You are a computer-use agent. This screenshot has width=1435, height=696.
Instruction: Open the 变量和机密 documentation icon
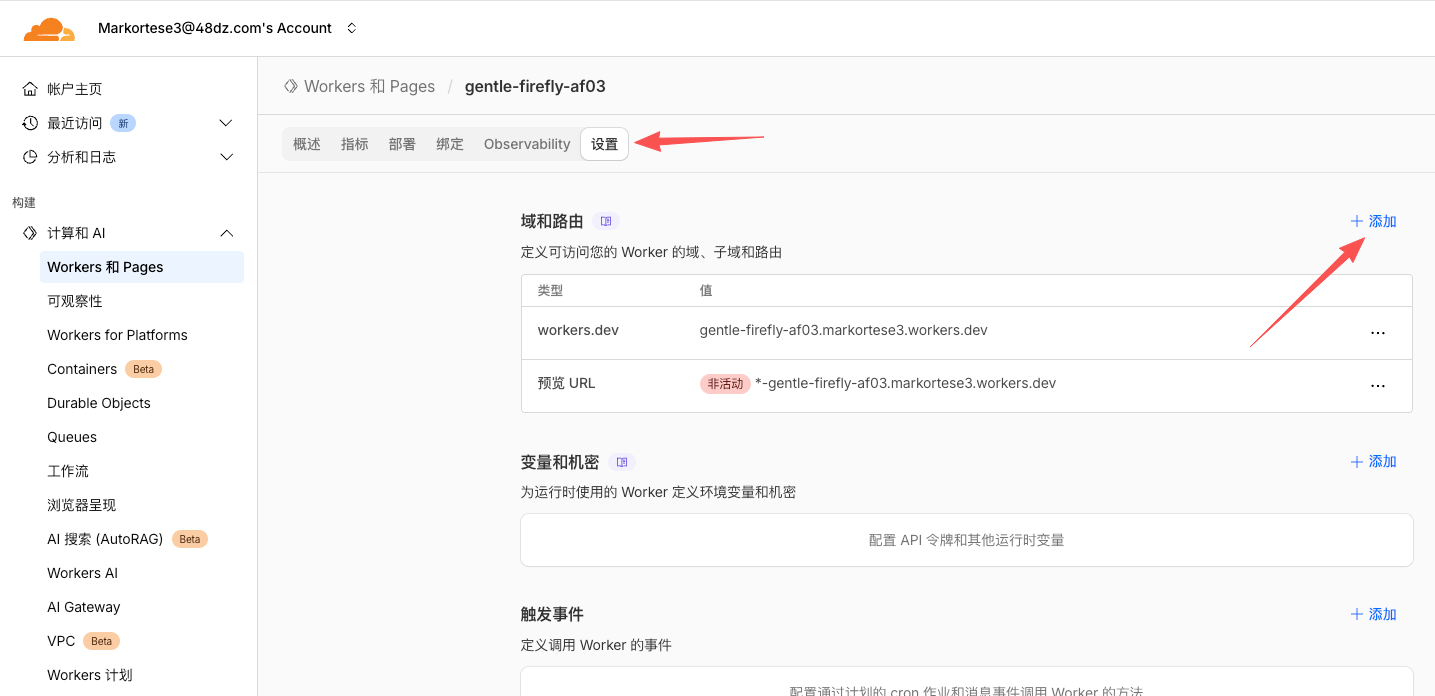622,462
